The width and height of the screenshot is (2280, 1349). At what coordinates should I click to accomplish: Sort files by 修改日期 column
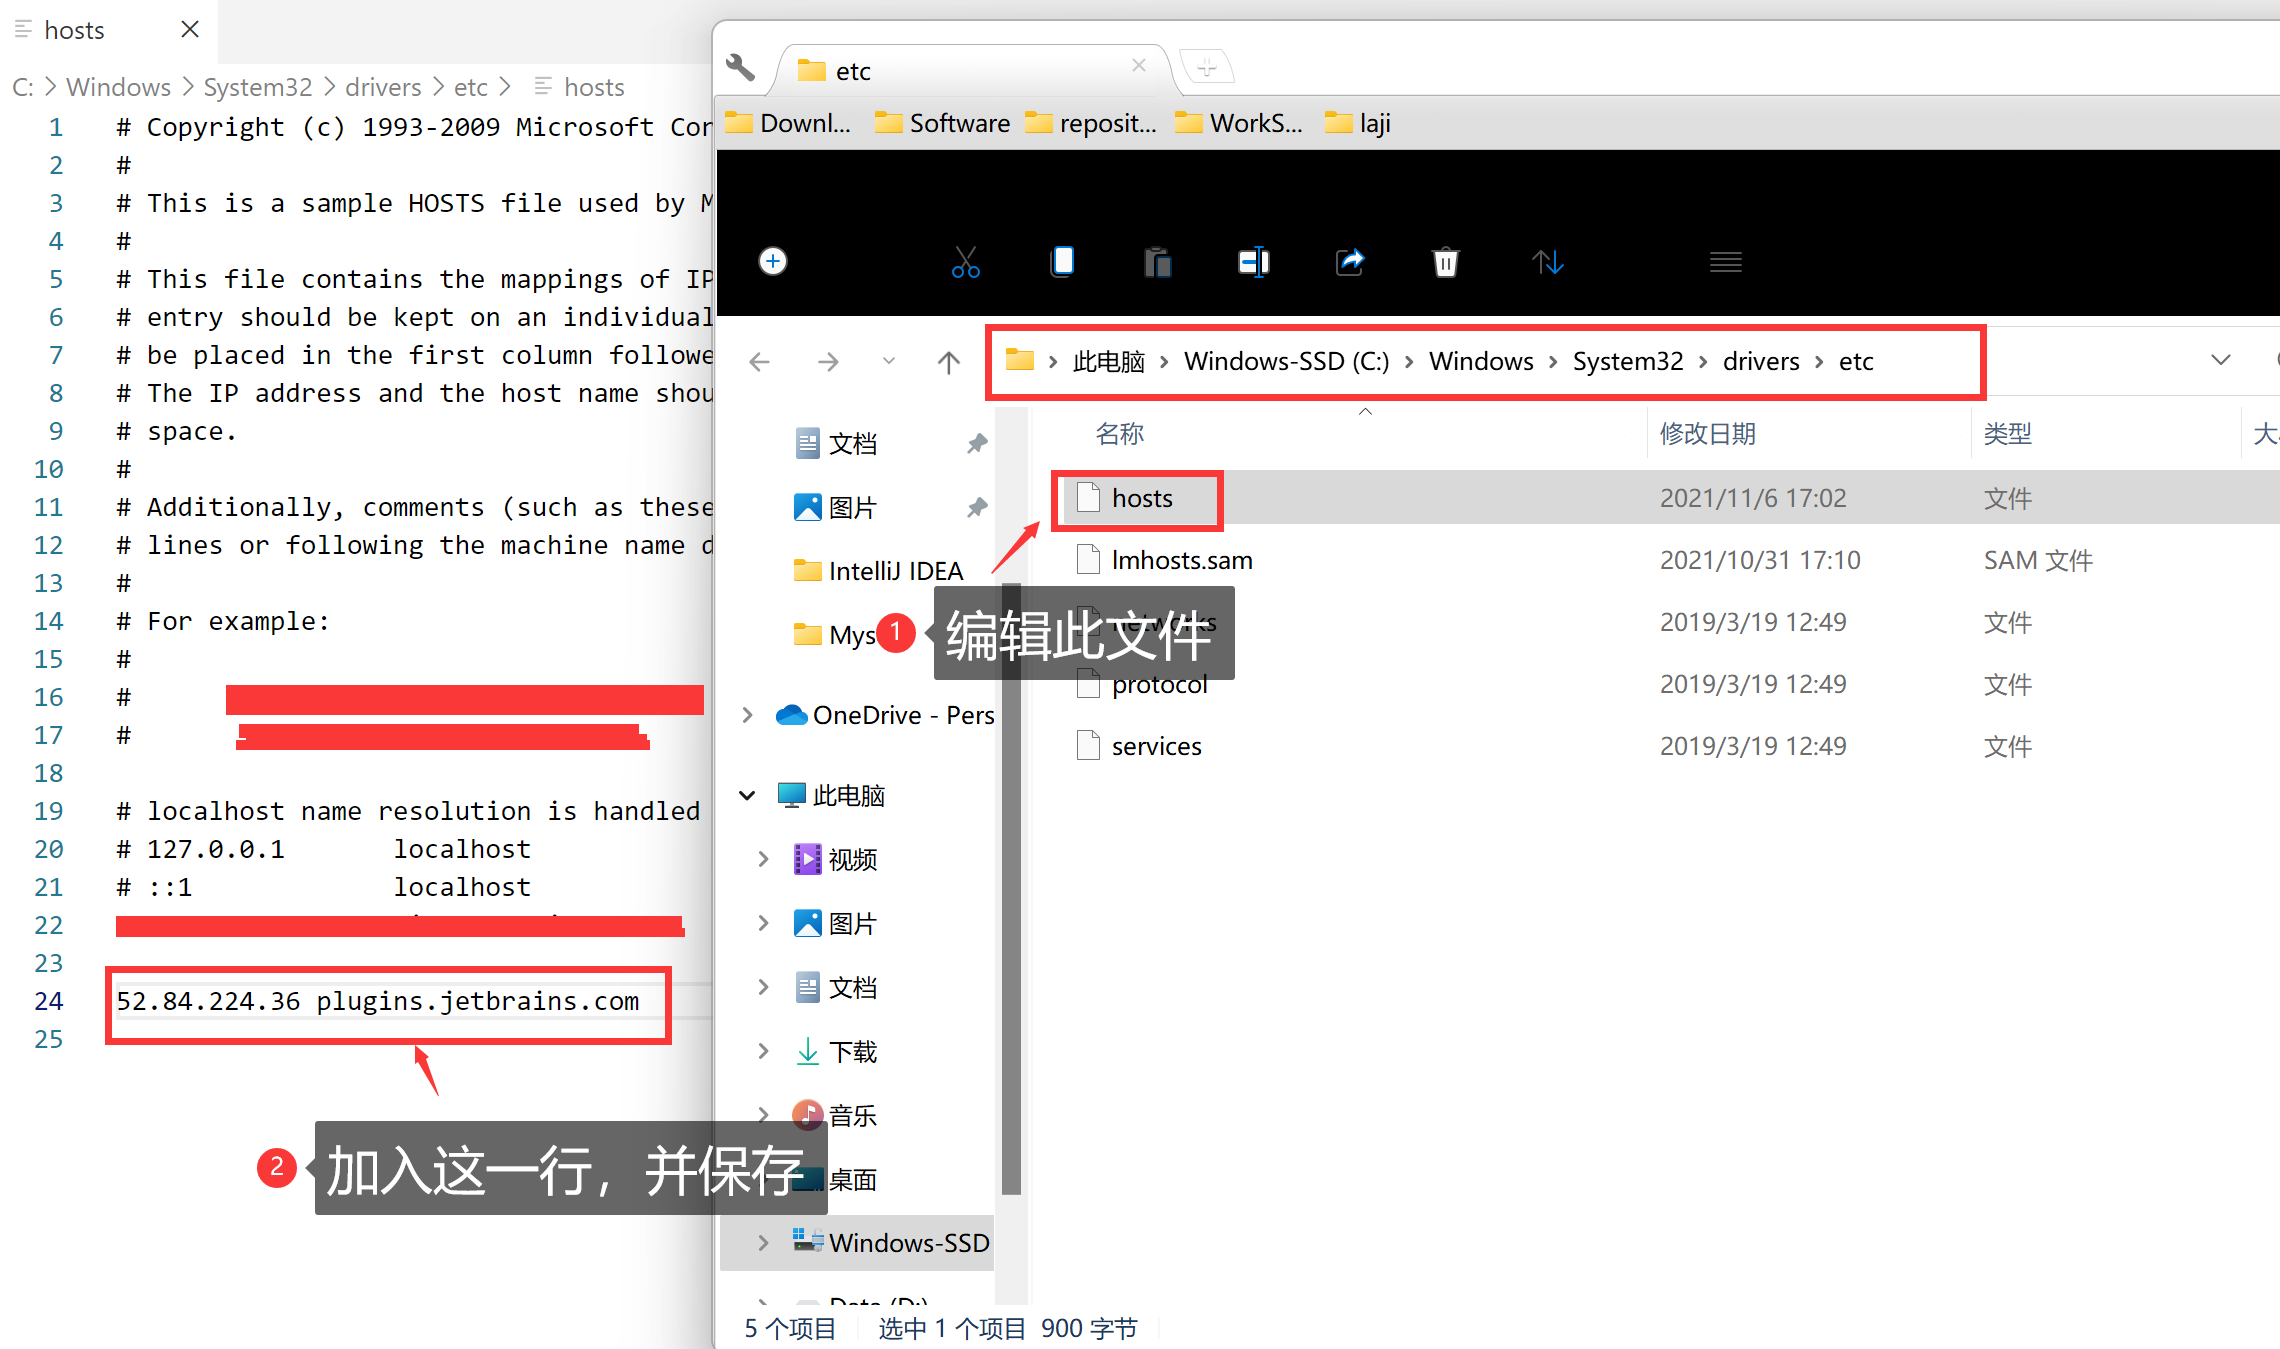[x=1707, y=434]
